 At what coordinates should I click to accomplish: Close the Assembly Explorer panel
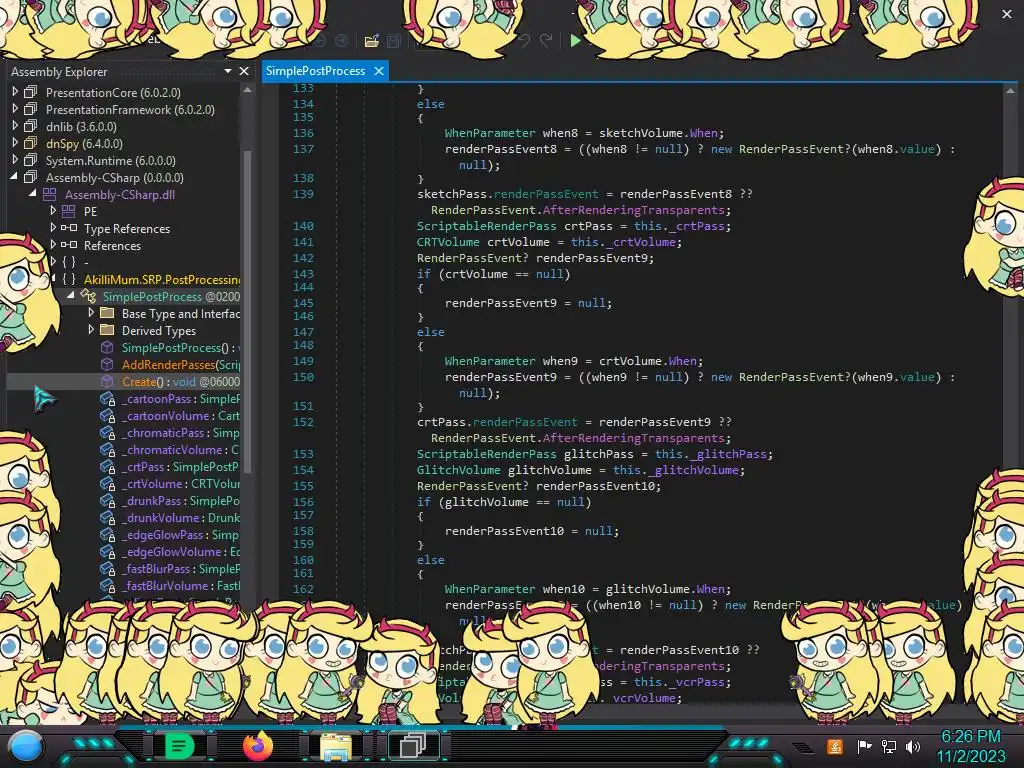coord(244,71)
